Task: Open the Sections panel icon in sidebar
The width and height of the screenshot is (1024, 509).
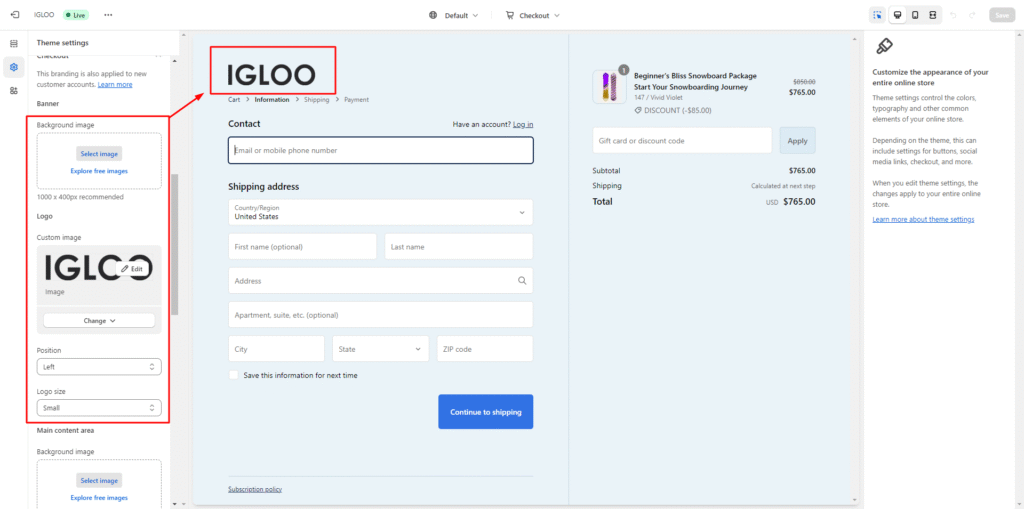Action: click(14, 44)
